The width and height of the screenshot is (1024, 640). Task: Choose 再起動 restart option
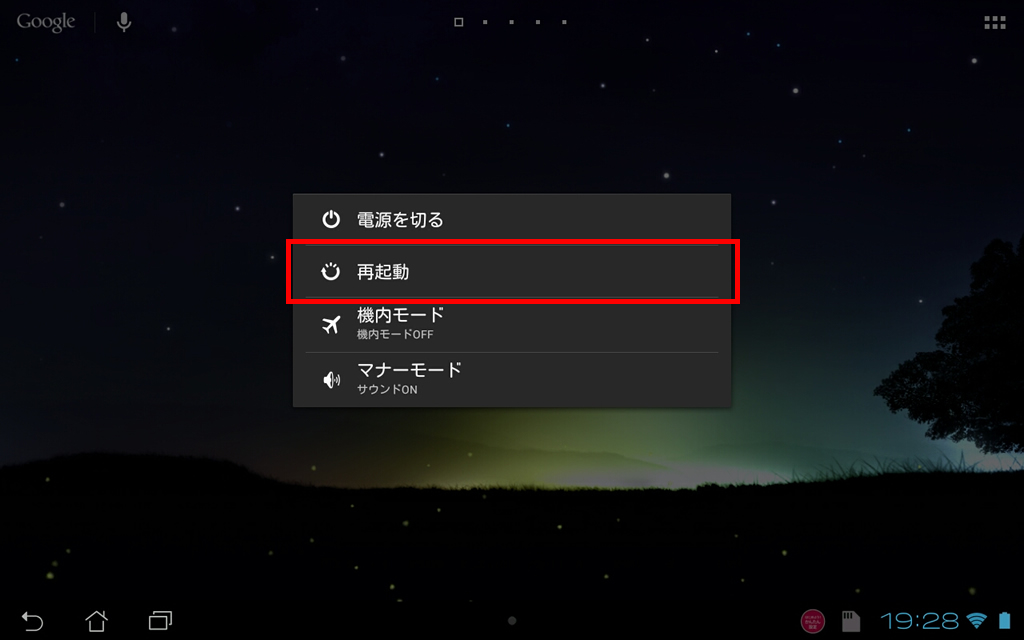pos(511,272)
